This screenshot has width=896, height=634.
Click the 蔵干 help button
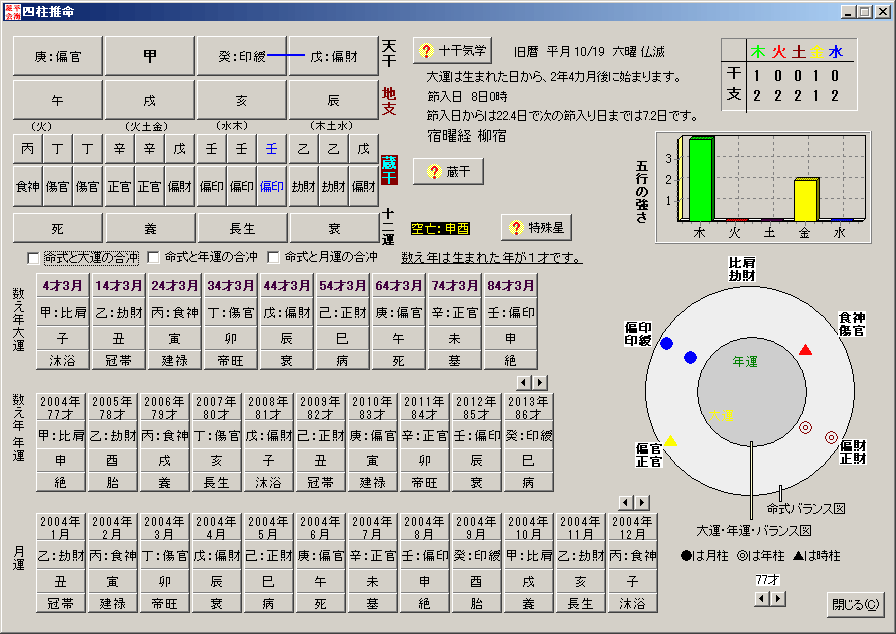tap(448, 171)
